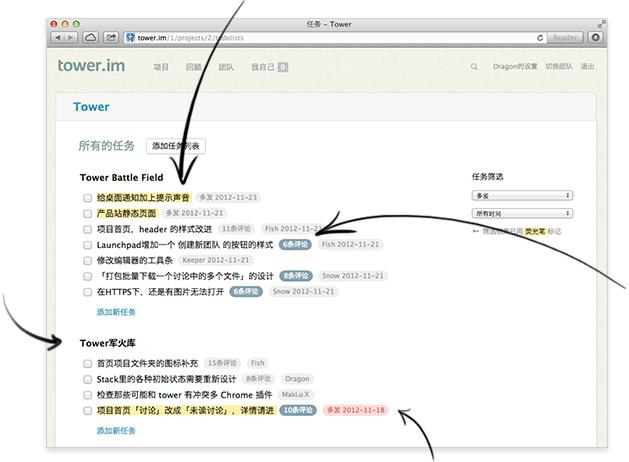Open the Tower军火库 list title
Screen dimensions: 629x462
click(108, 343)
